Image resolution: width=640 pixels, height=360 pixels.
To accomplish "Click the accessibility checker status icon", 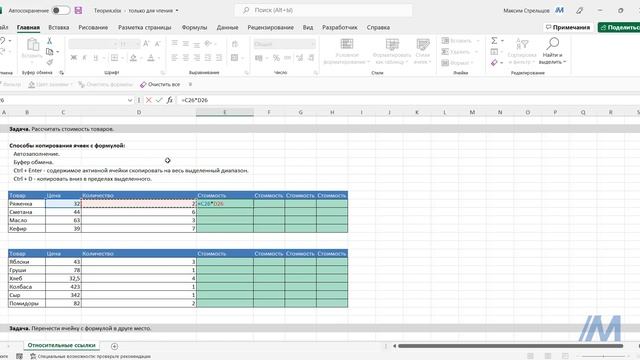I will tap(33, 356).
